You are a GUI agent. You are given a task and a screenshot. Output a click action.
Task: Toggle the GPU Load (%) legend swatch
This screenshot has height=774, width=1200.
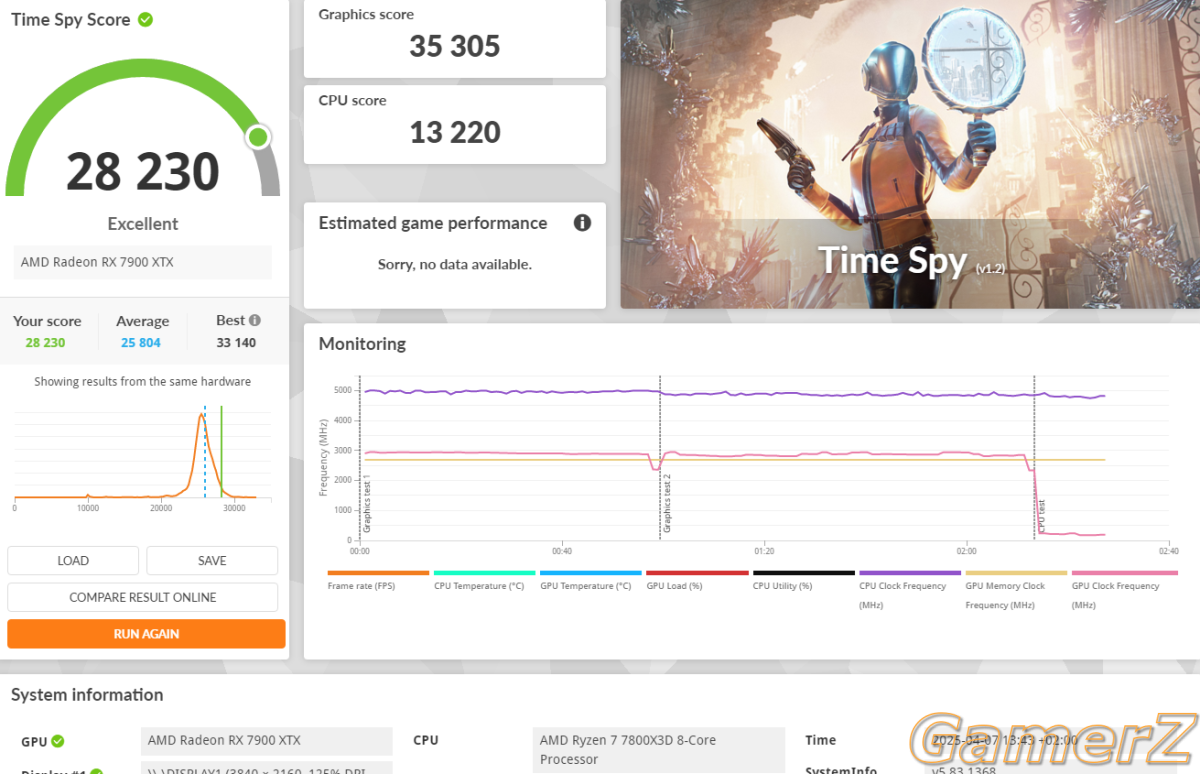tap(697, 573)
